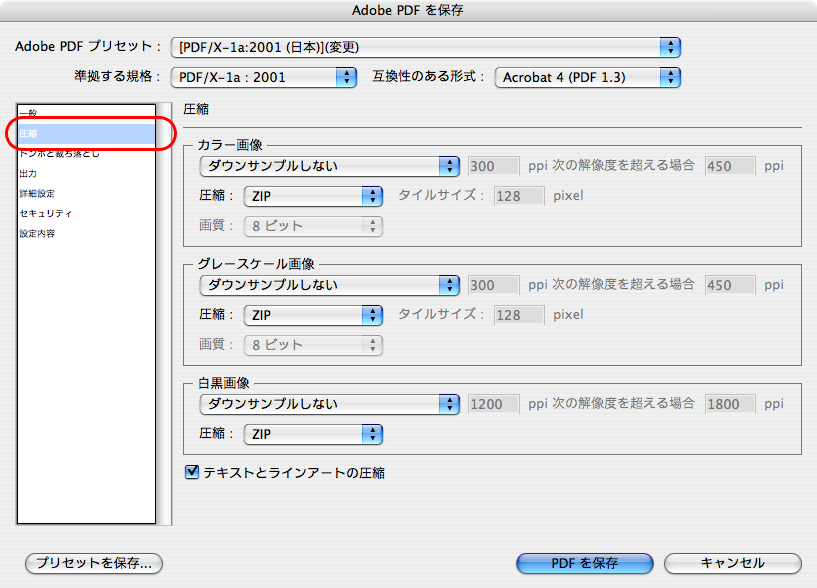817x588 pixels.
Task: Open カラー画像 圧縮 ZIP dropdown
Action: point(313,197)
